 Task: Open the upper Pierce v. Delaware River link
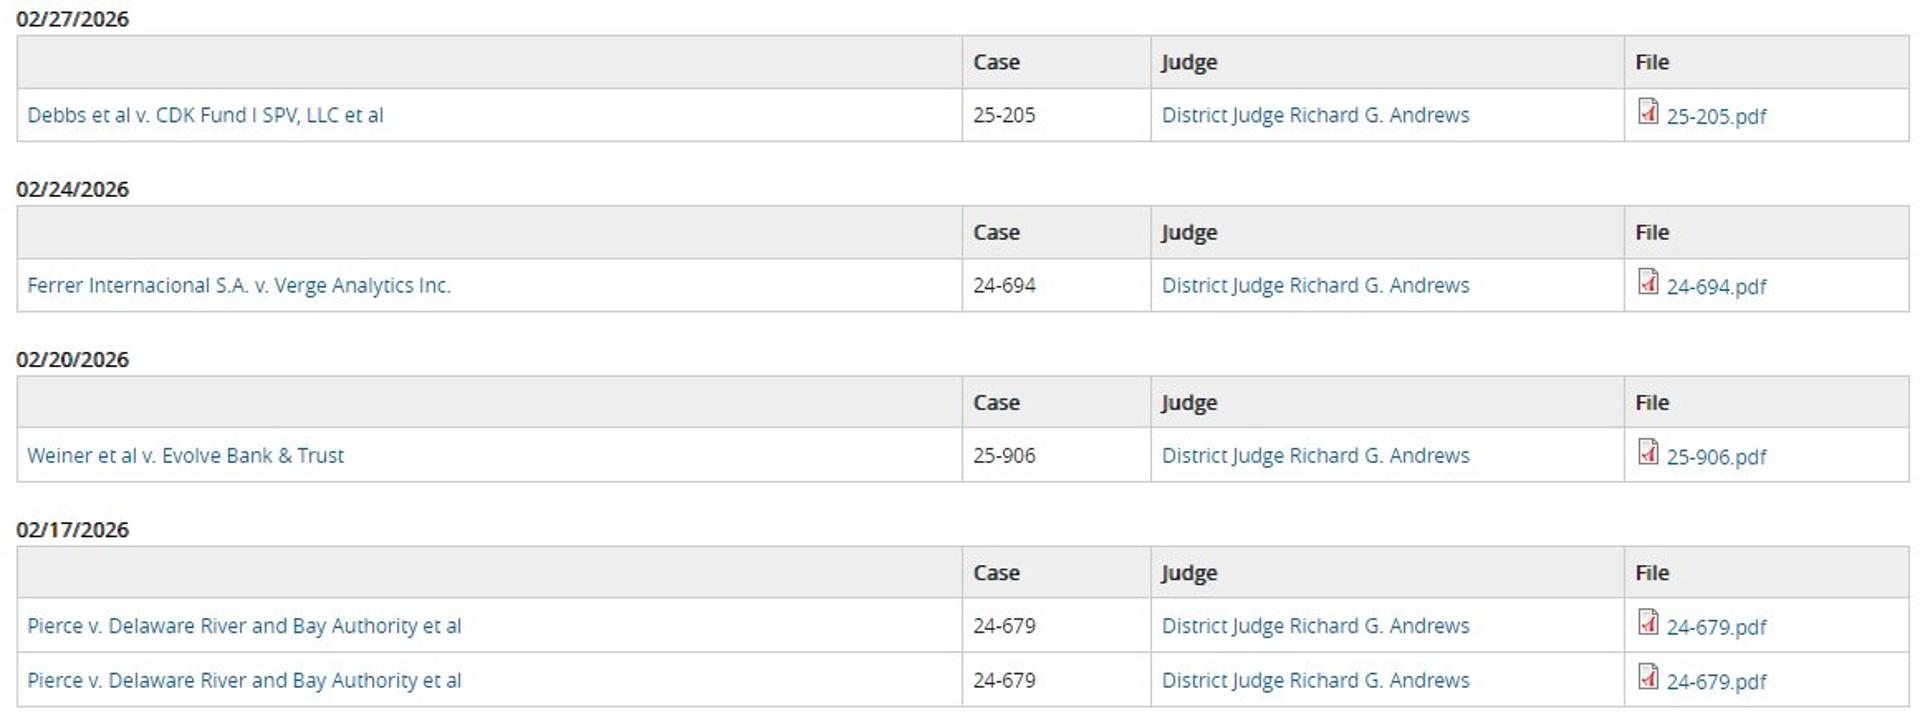(x=244, y=626)
